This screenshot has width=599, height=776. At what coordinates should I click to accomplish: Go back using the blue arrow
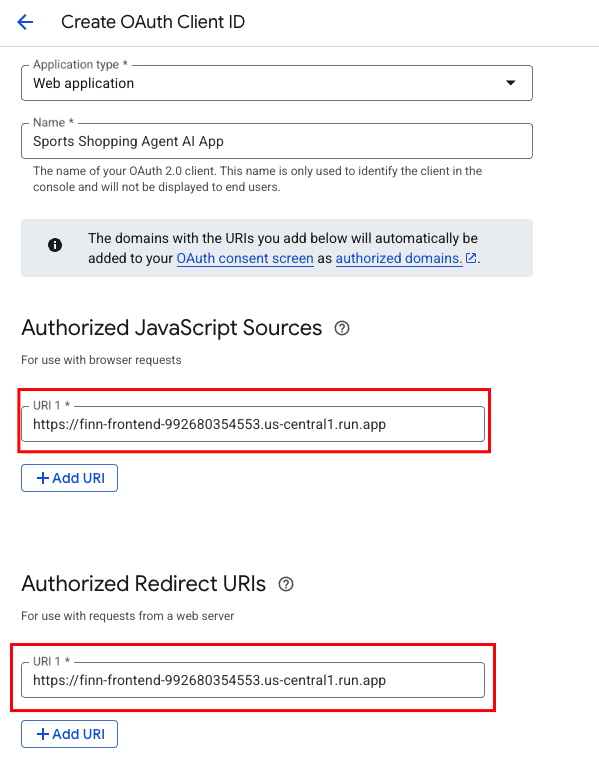coord(25,22)
